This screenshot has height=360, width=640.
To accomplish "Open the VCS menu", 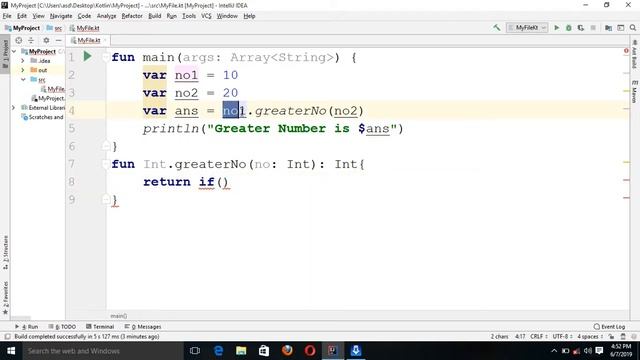I will point(206,16).
